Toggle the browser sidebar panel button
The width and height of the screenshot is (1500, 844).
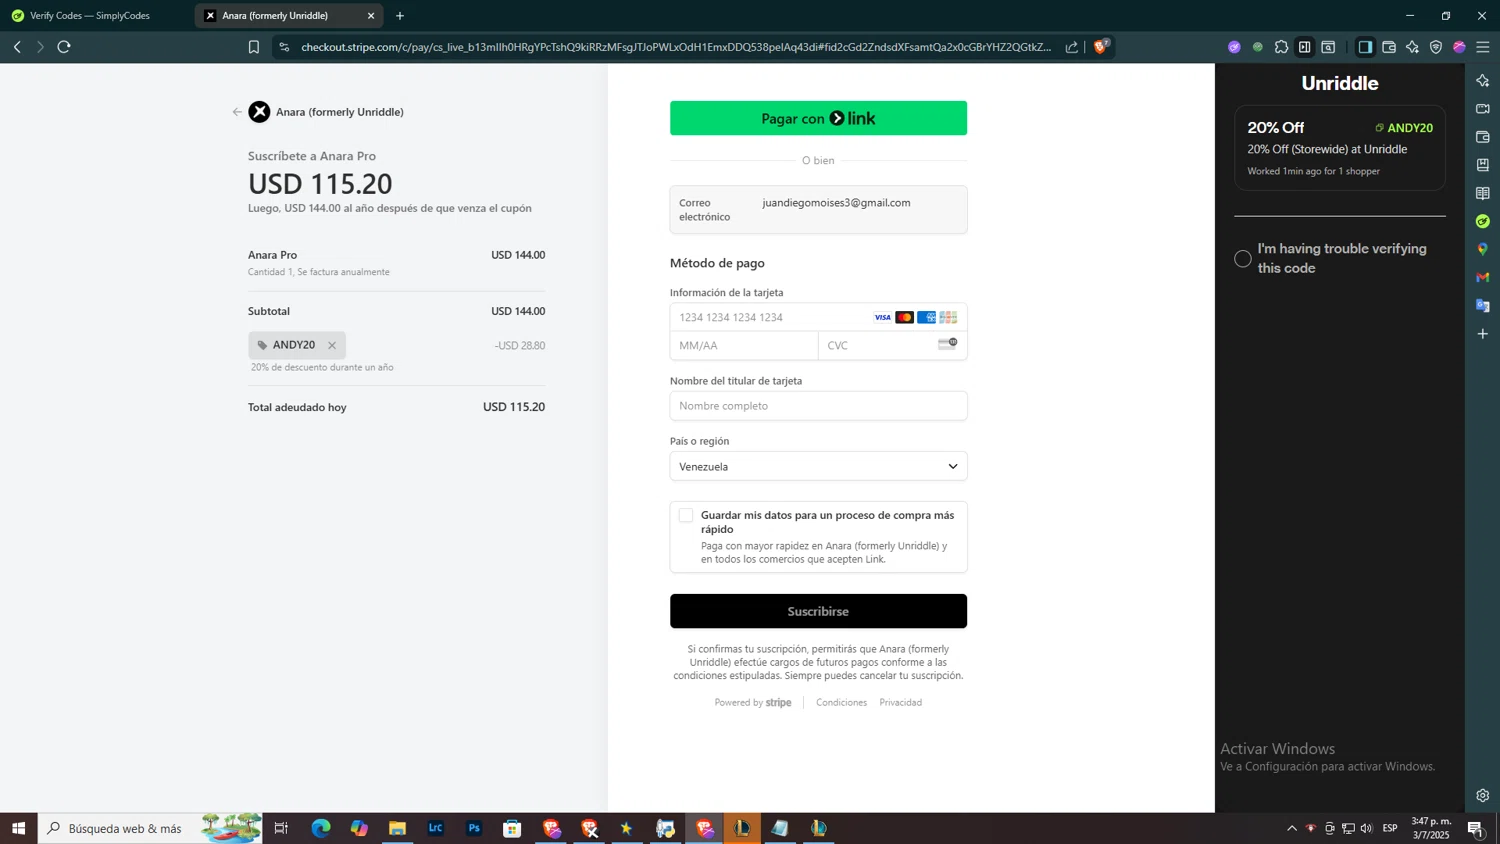[1365, 47]
